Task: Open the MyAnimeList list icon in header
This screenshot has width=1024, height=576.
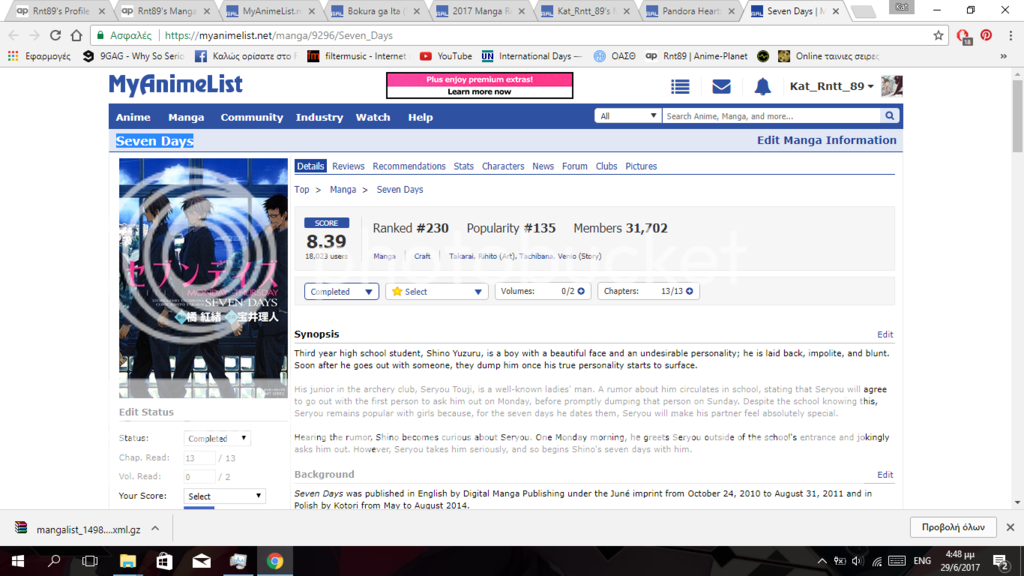Action: (x=680, y=87)
